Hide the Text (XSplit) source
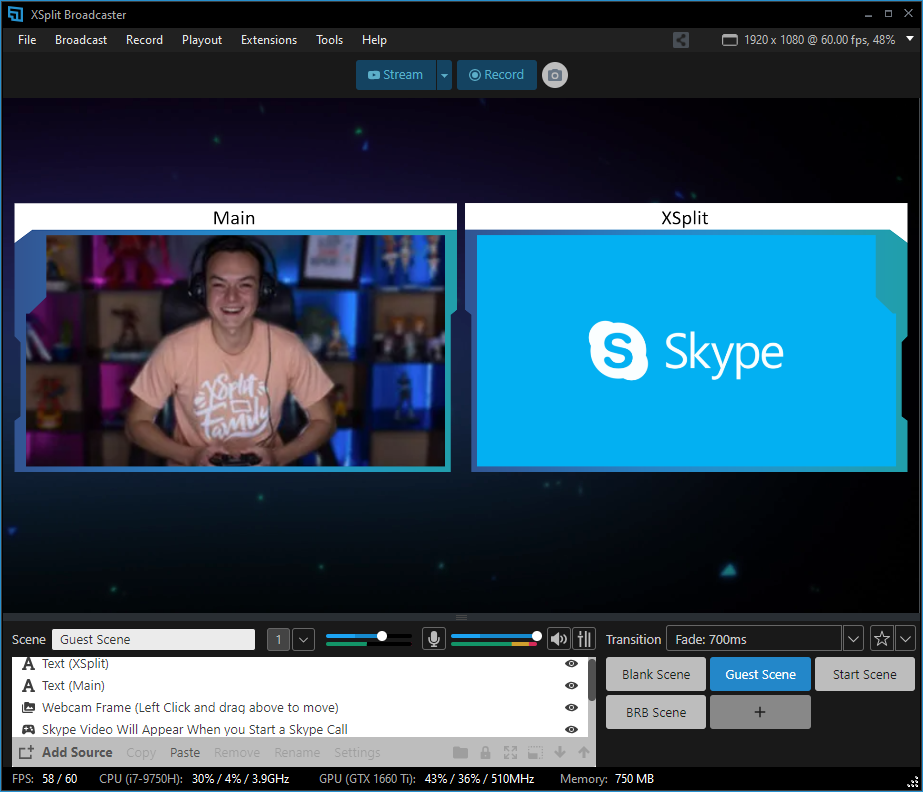Viewport: 923px width, 792px height. coord(571,664)
